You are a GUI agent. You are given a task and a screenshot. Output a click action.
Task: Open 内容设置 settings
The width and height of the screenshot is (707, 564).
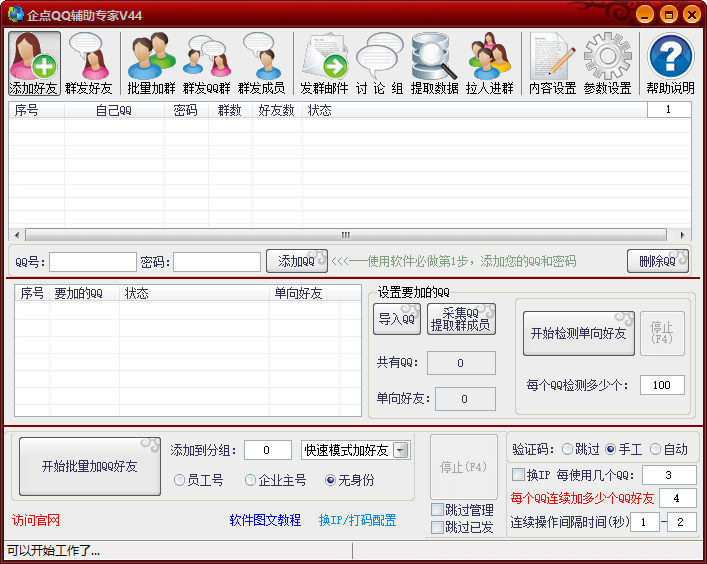click(552, 64)
